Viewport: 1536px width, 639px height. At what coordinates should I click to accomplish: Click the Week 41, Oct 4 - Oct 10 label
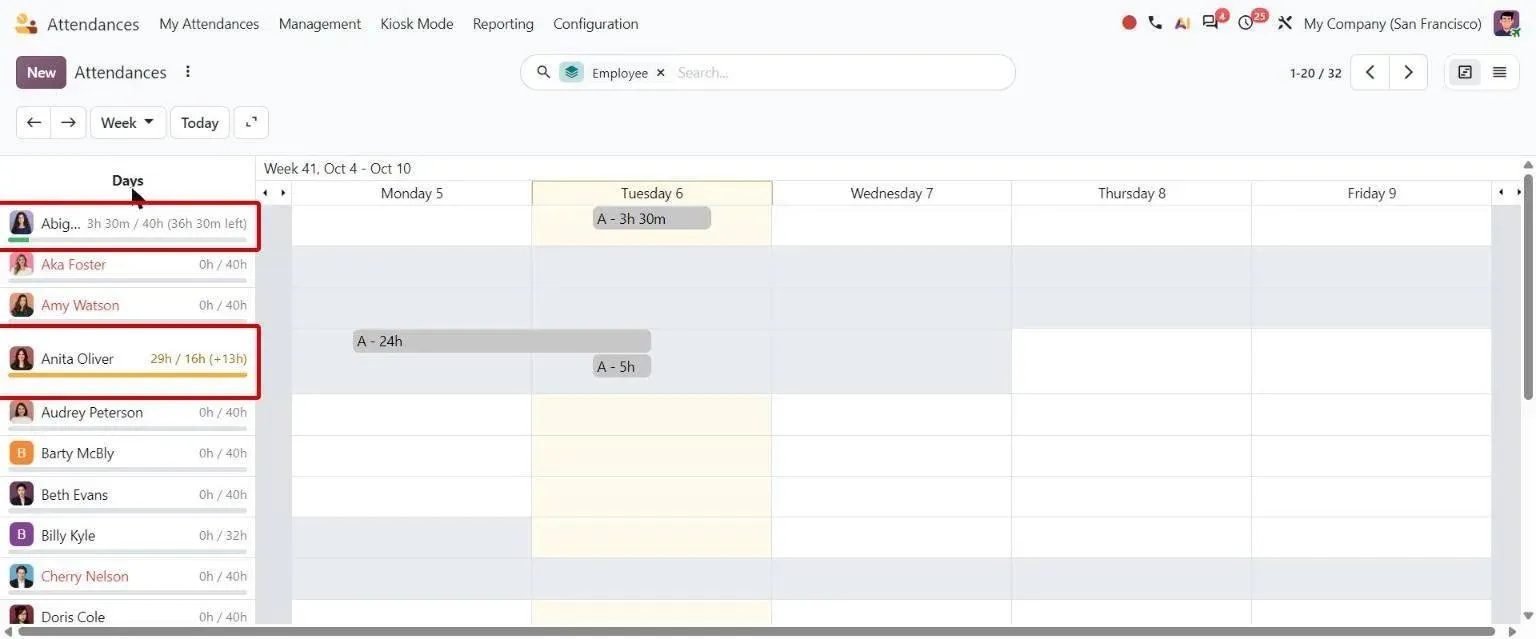click(x=337, y=168)
